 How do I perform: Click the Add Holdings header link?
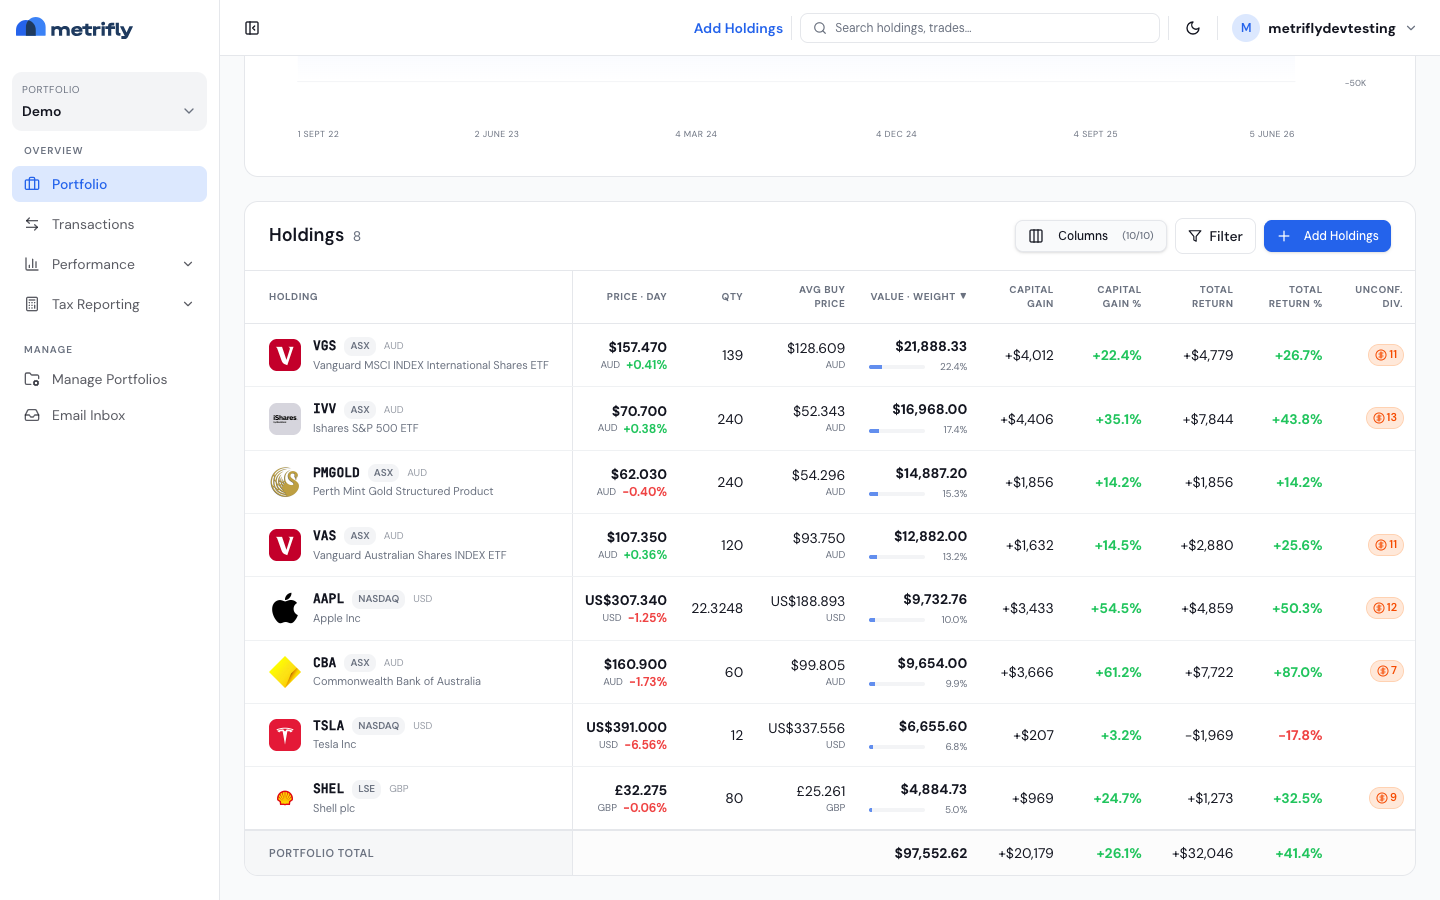[x=738, y=28]
